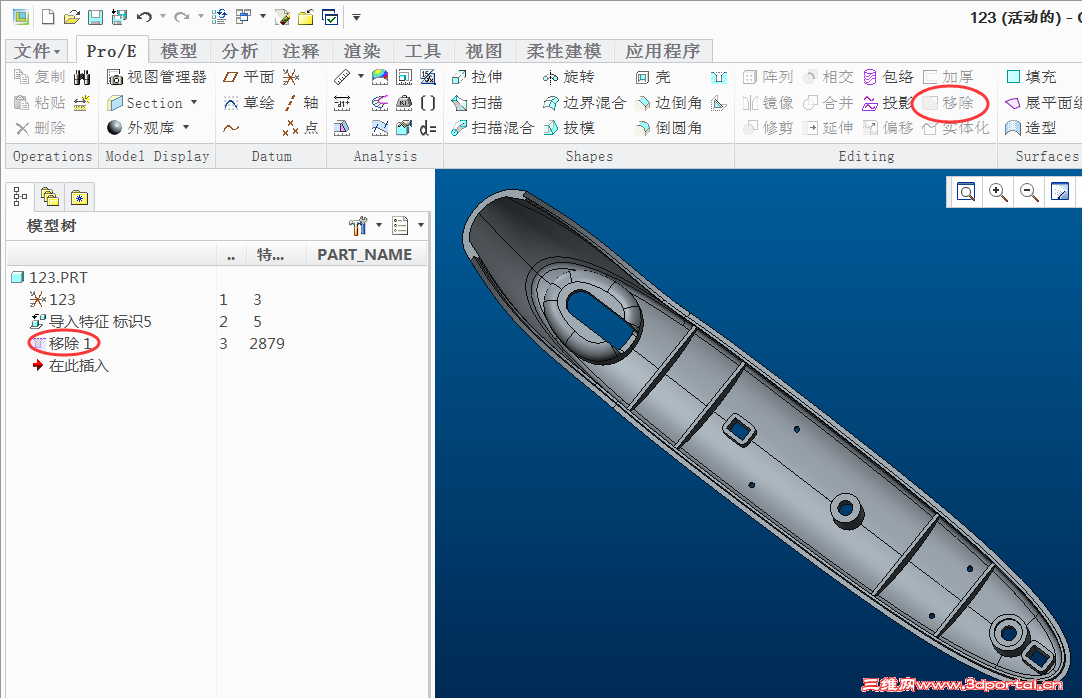Viewport: 1082px width, 698px height.
Task: Open quick access toolbar customize arrow
Action: point(357,17)
